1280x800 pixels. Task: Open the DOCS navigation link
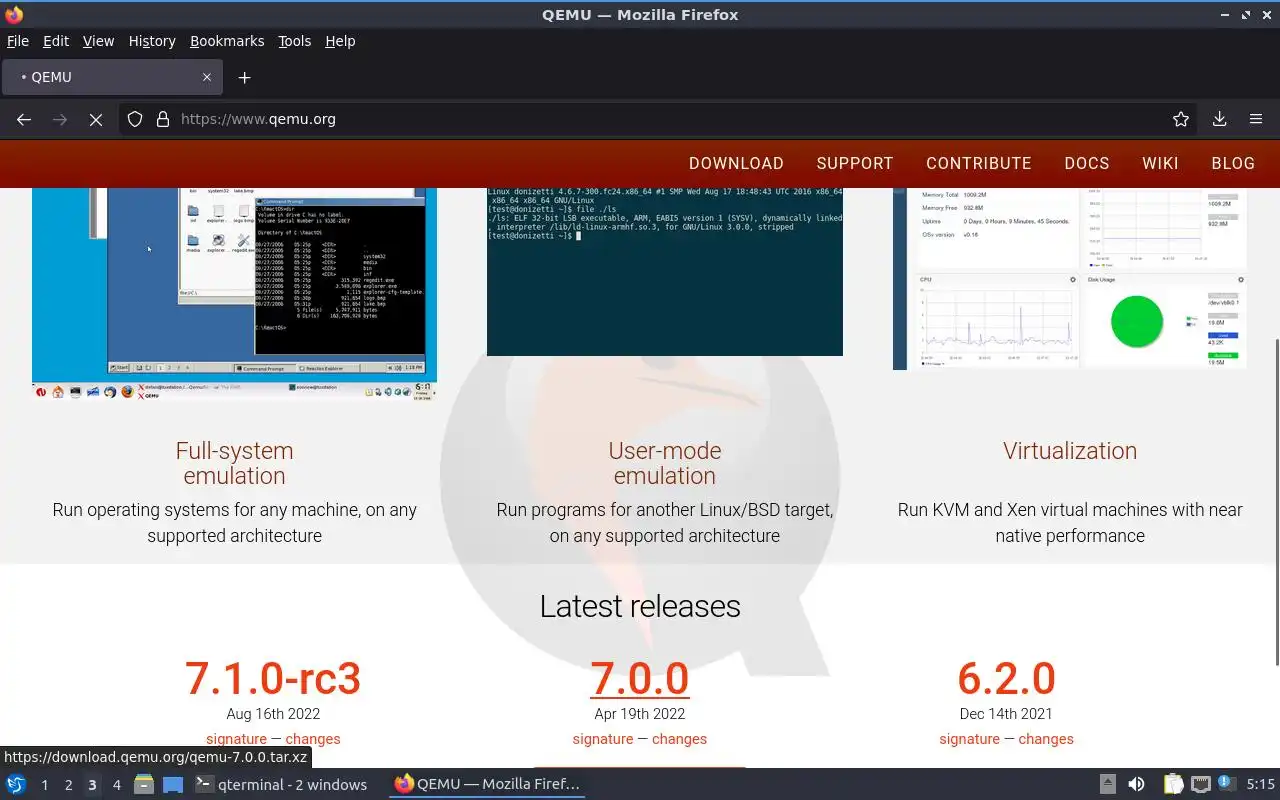1087,163
